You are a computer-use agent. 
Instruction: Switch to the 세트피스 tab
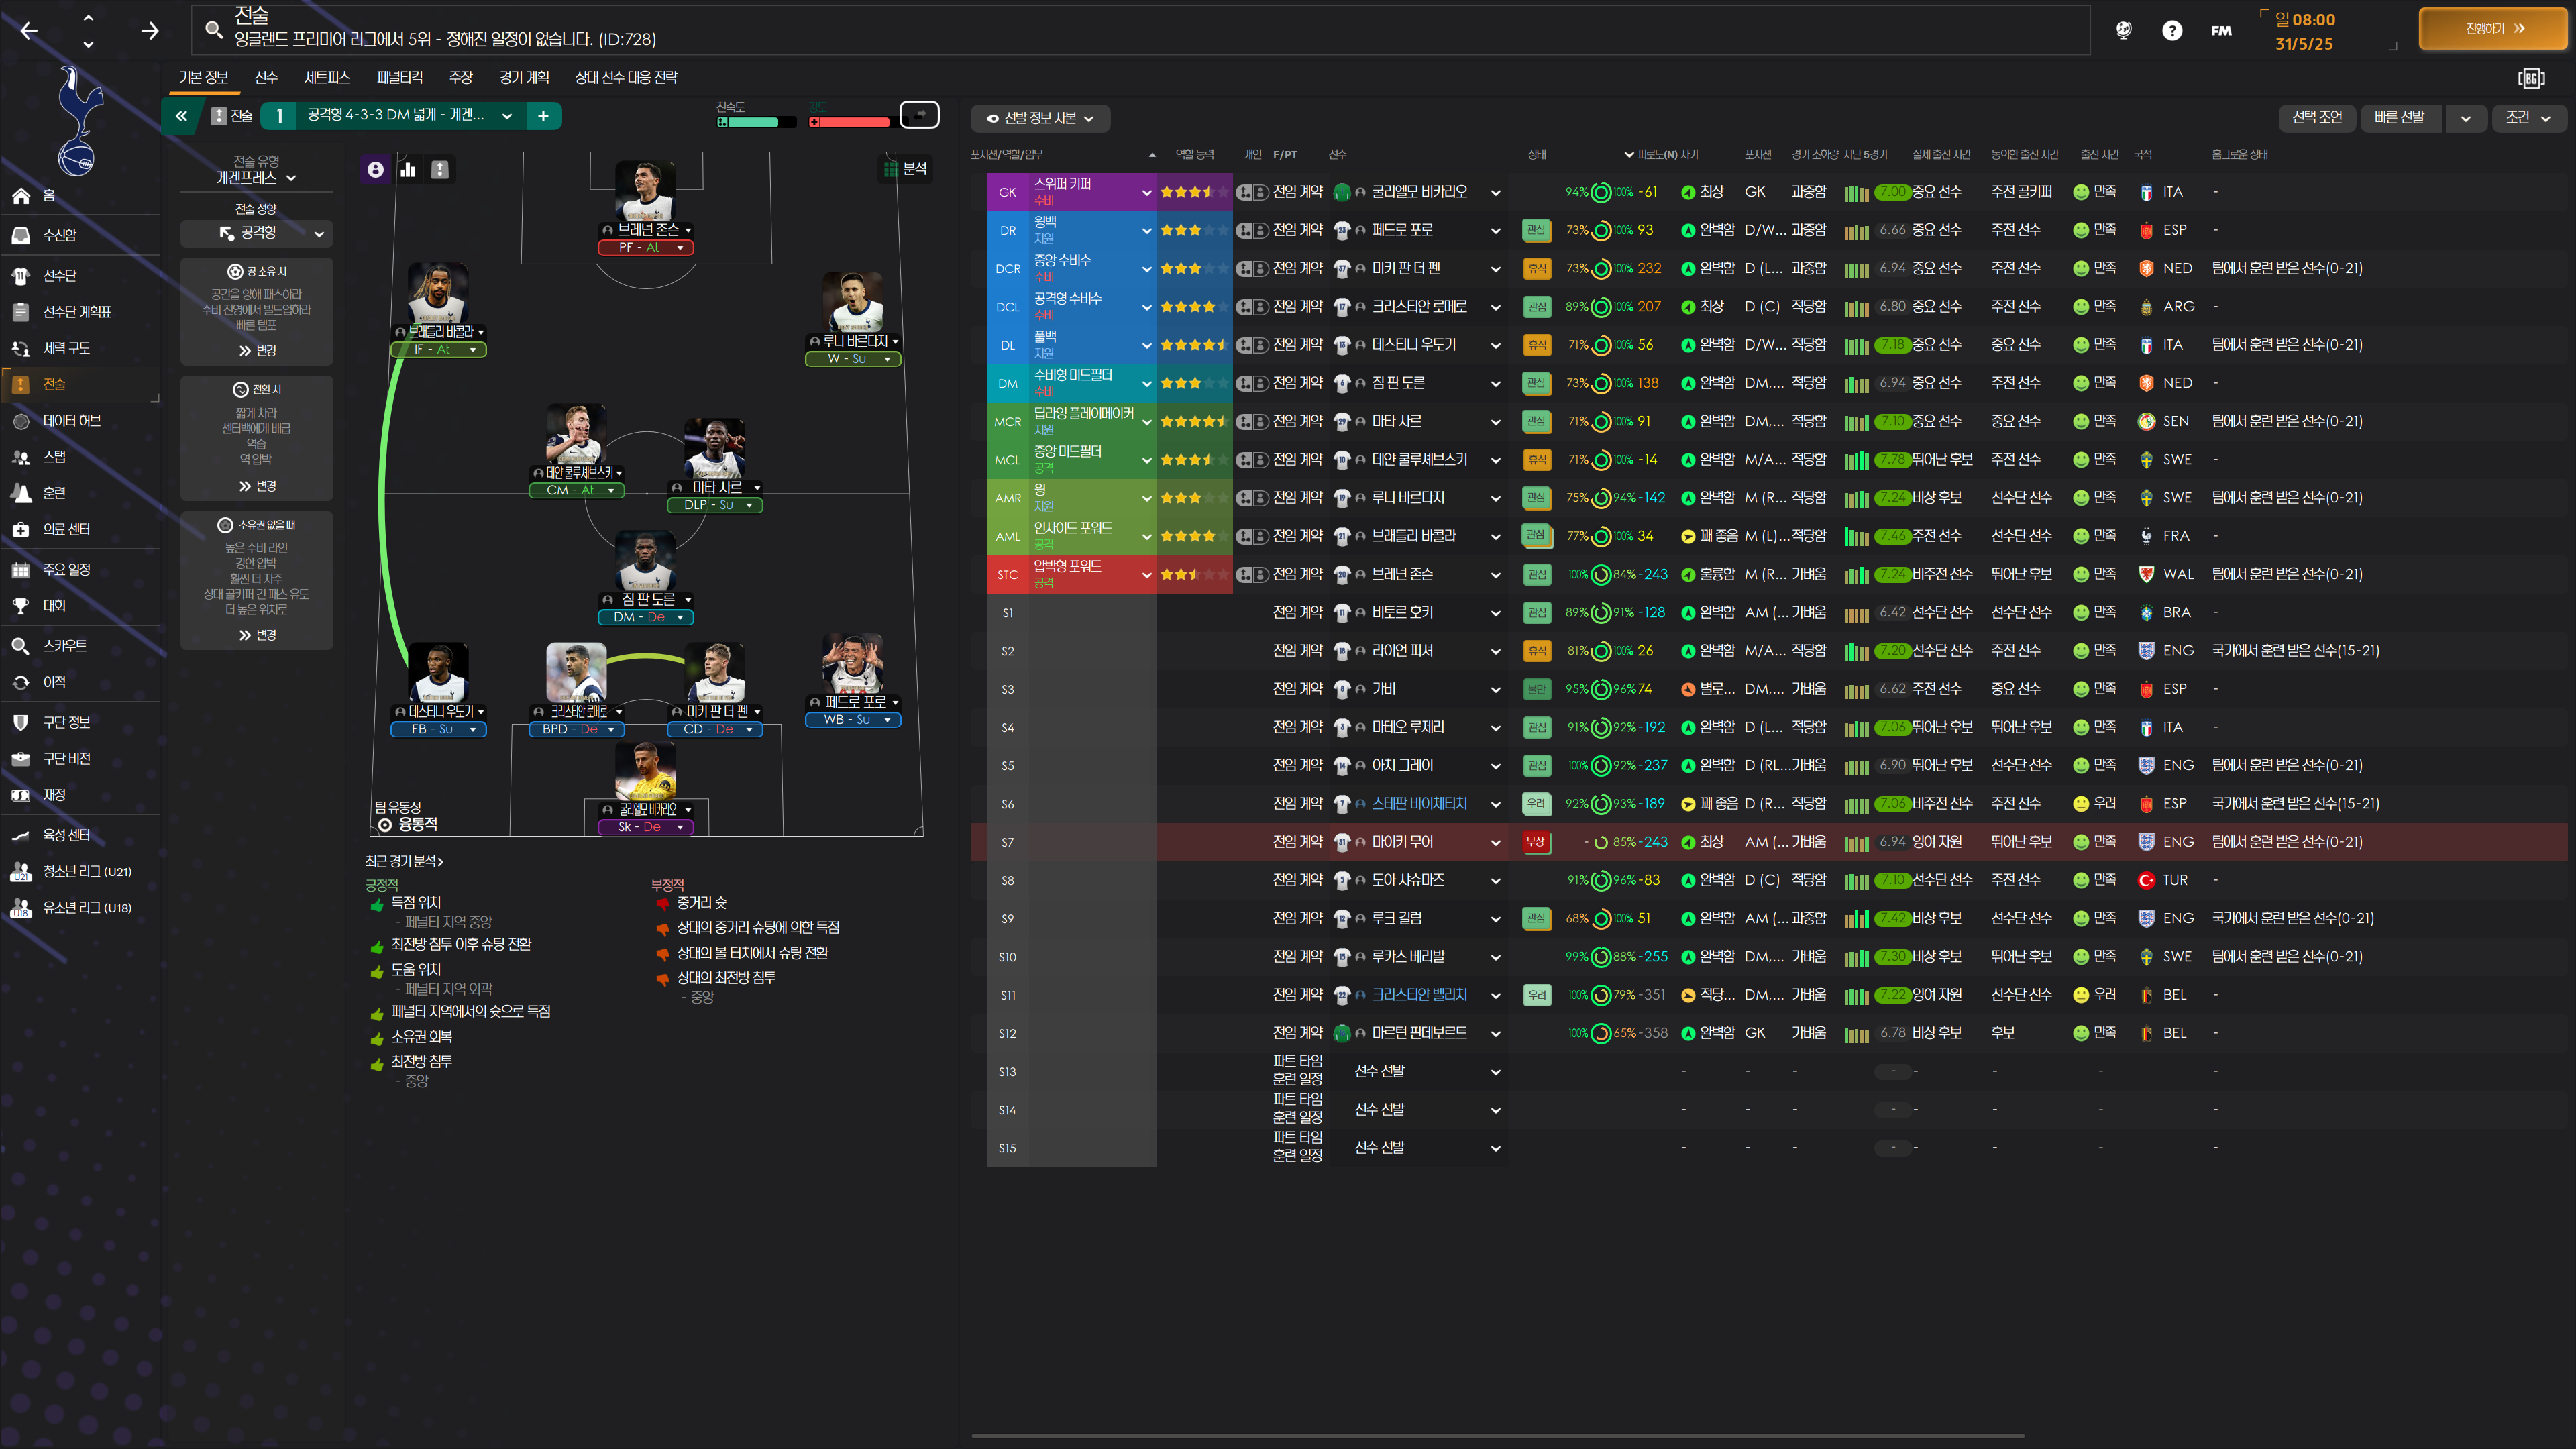click(327, 77)
